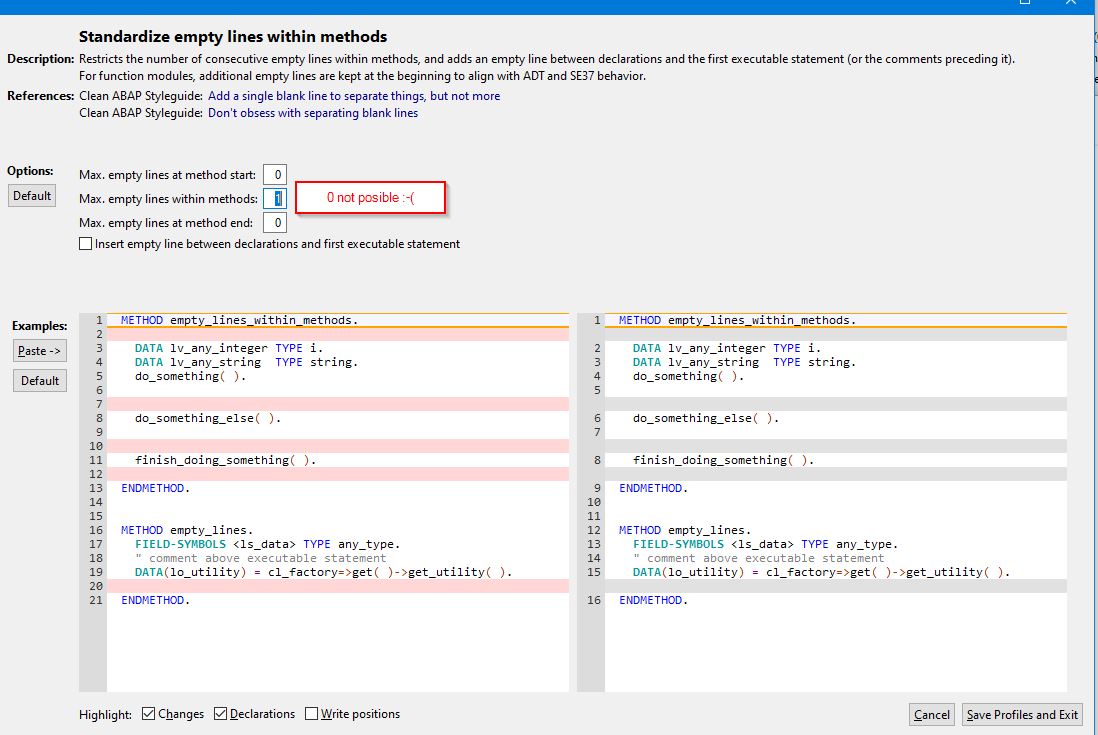Select the max empty lines at method start field
This screenshot has width=1098, height=735.
274,174
